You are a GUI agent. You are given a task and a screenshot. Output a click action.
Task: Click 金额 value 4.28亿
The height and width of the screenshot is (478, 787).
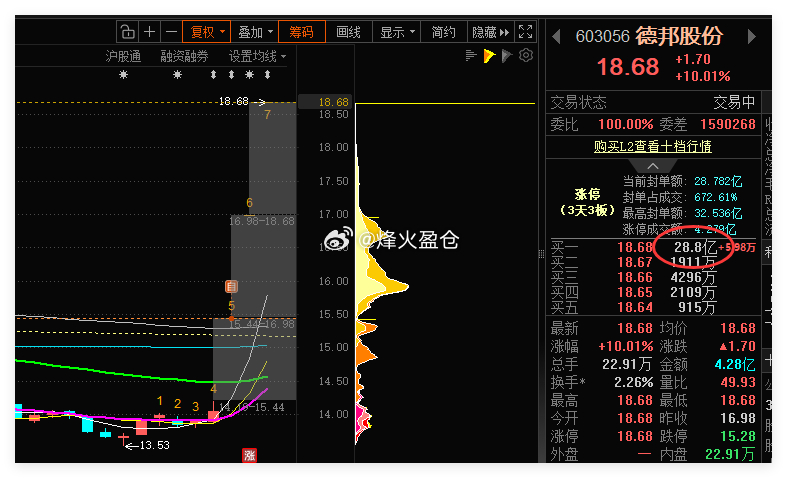735,365
